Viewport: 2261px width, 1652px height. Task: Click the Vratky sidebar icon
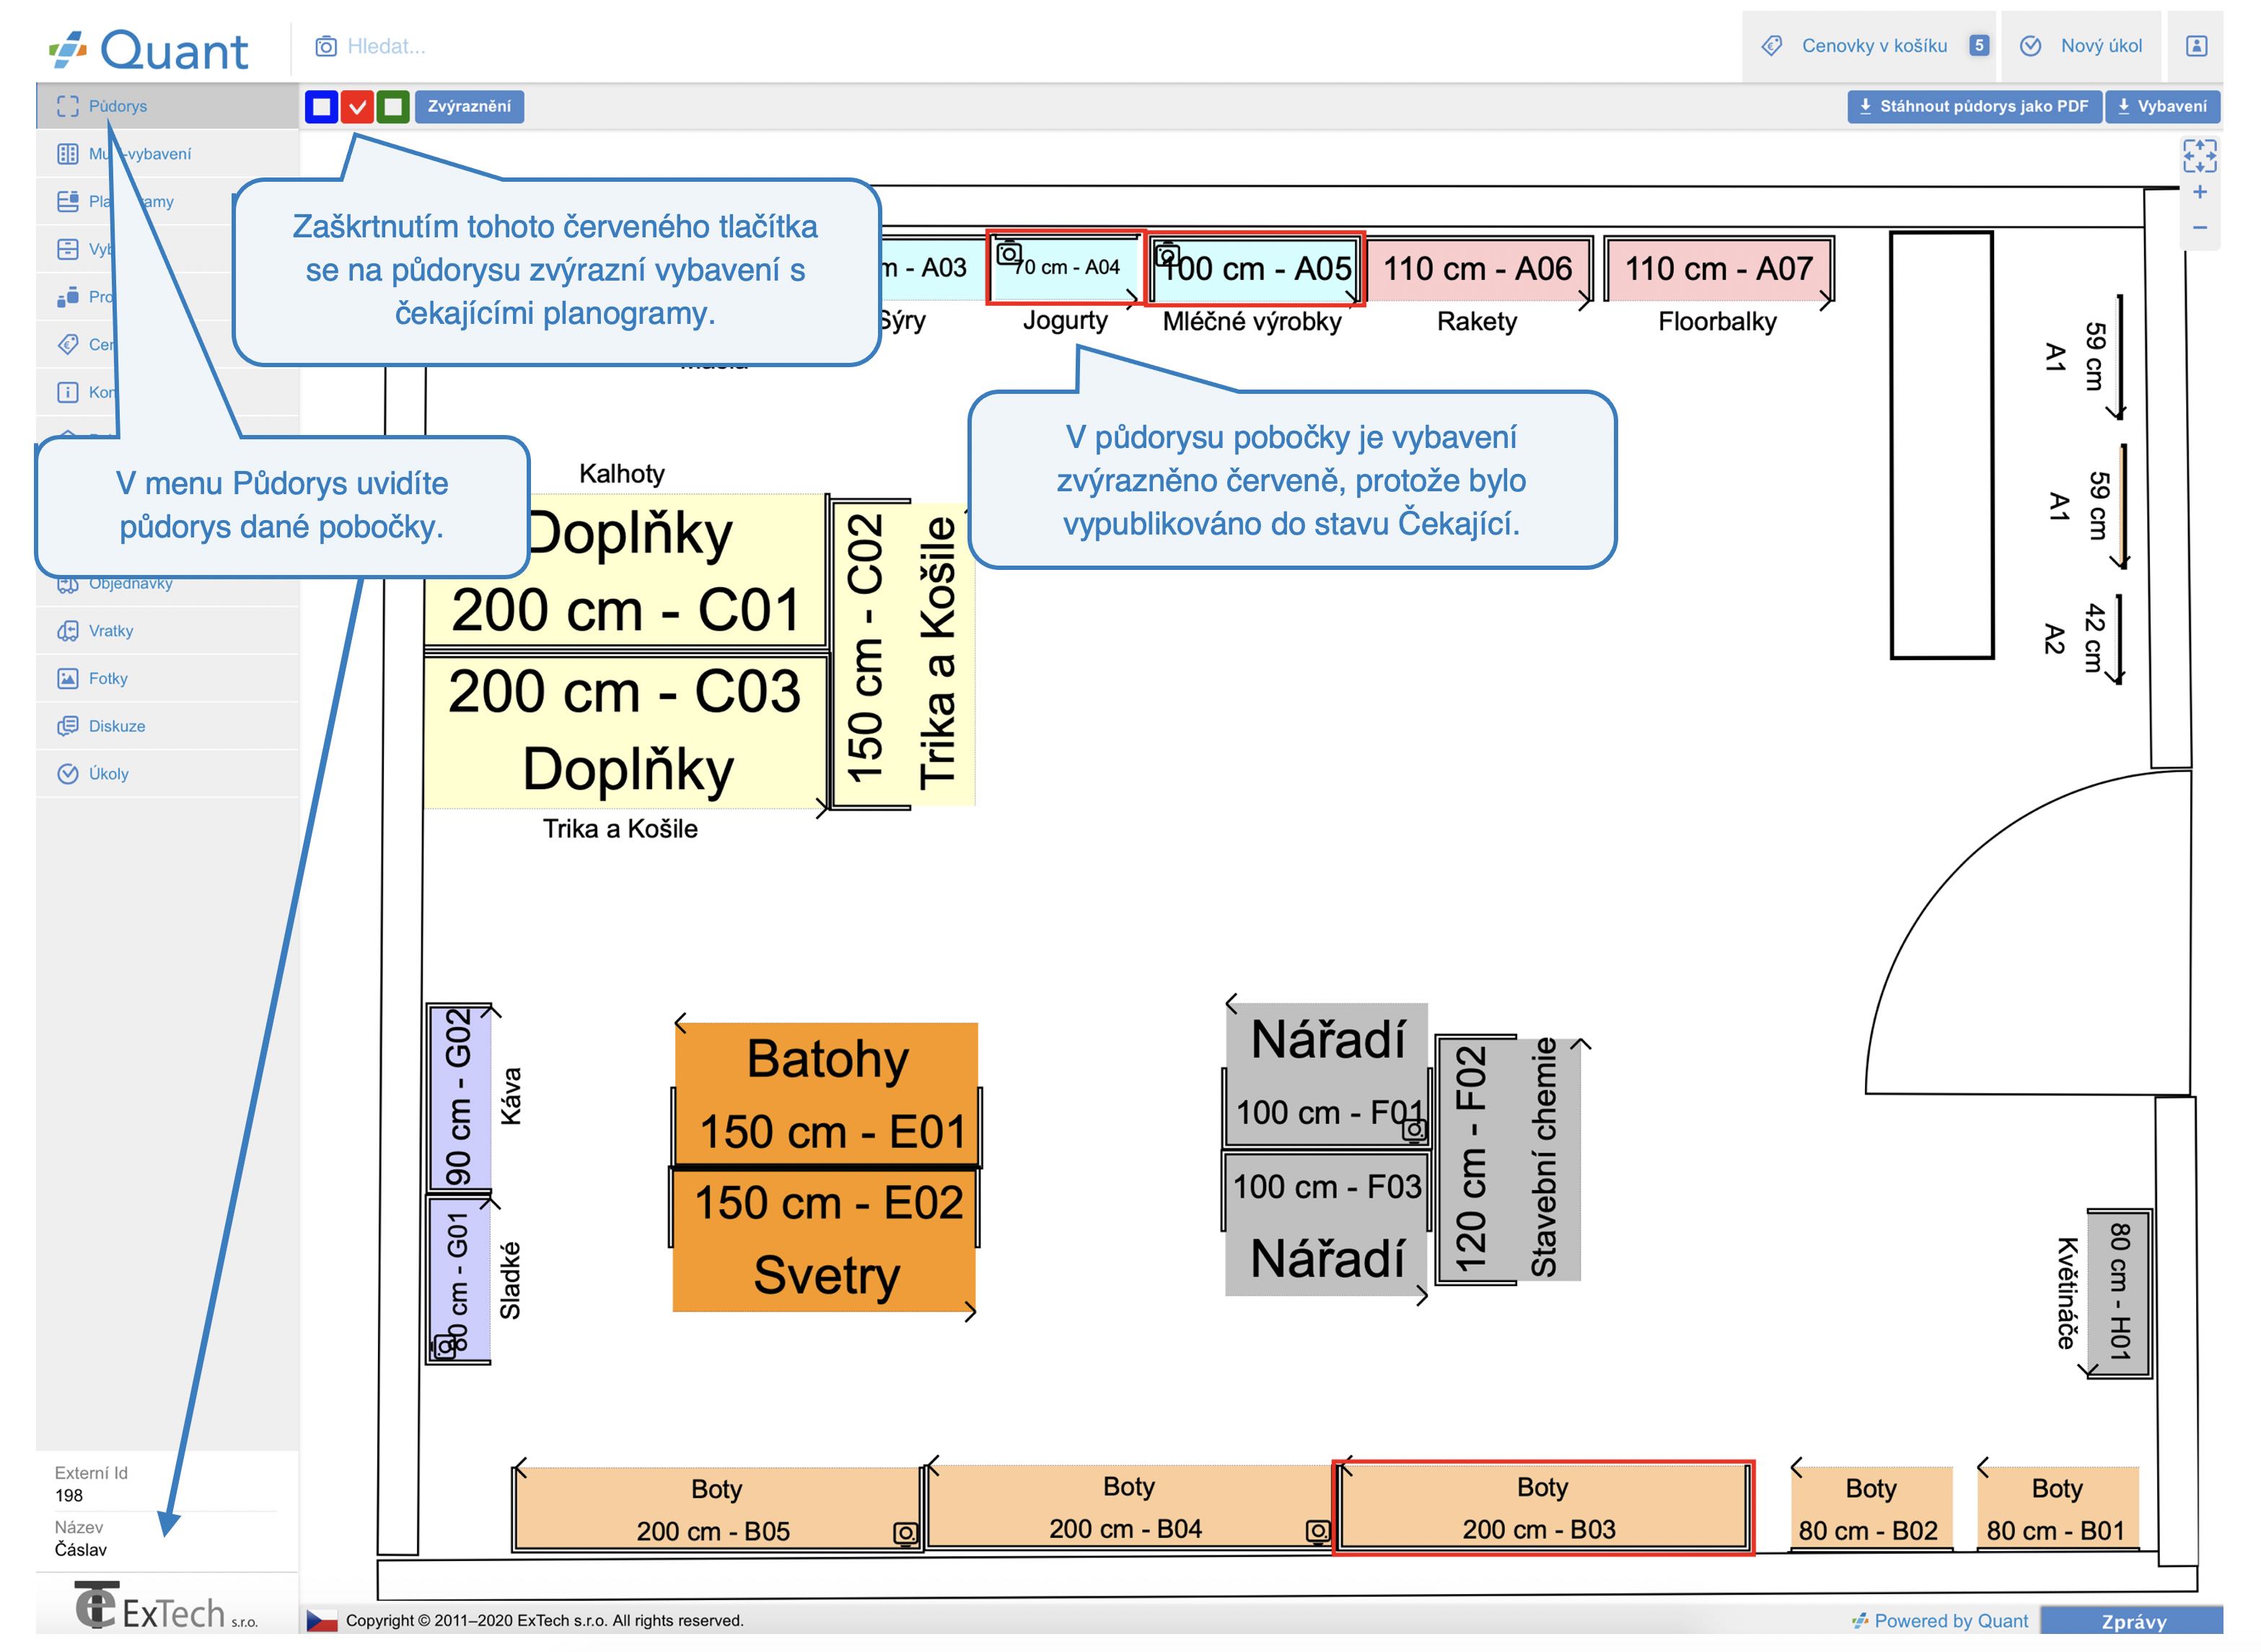(x=67, y=631)
